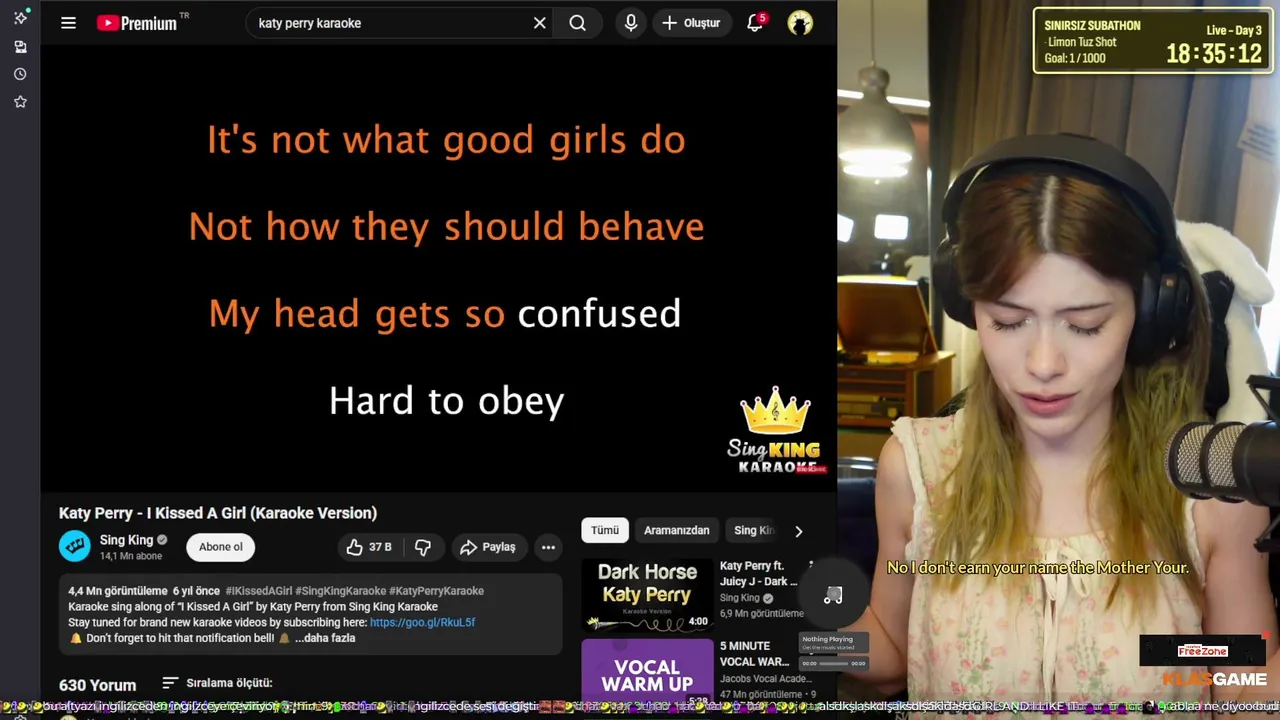Open bookmarks star icon in sidebar
Screen dimensions: 1280x720
tap(20, 102)
